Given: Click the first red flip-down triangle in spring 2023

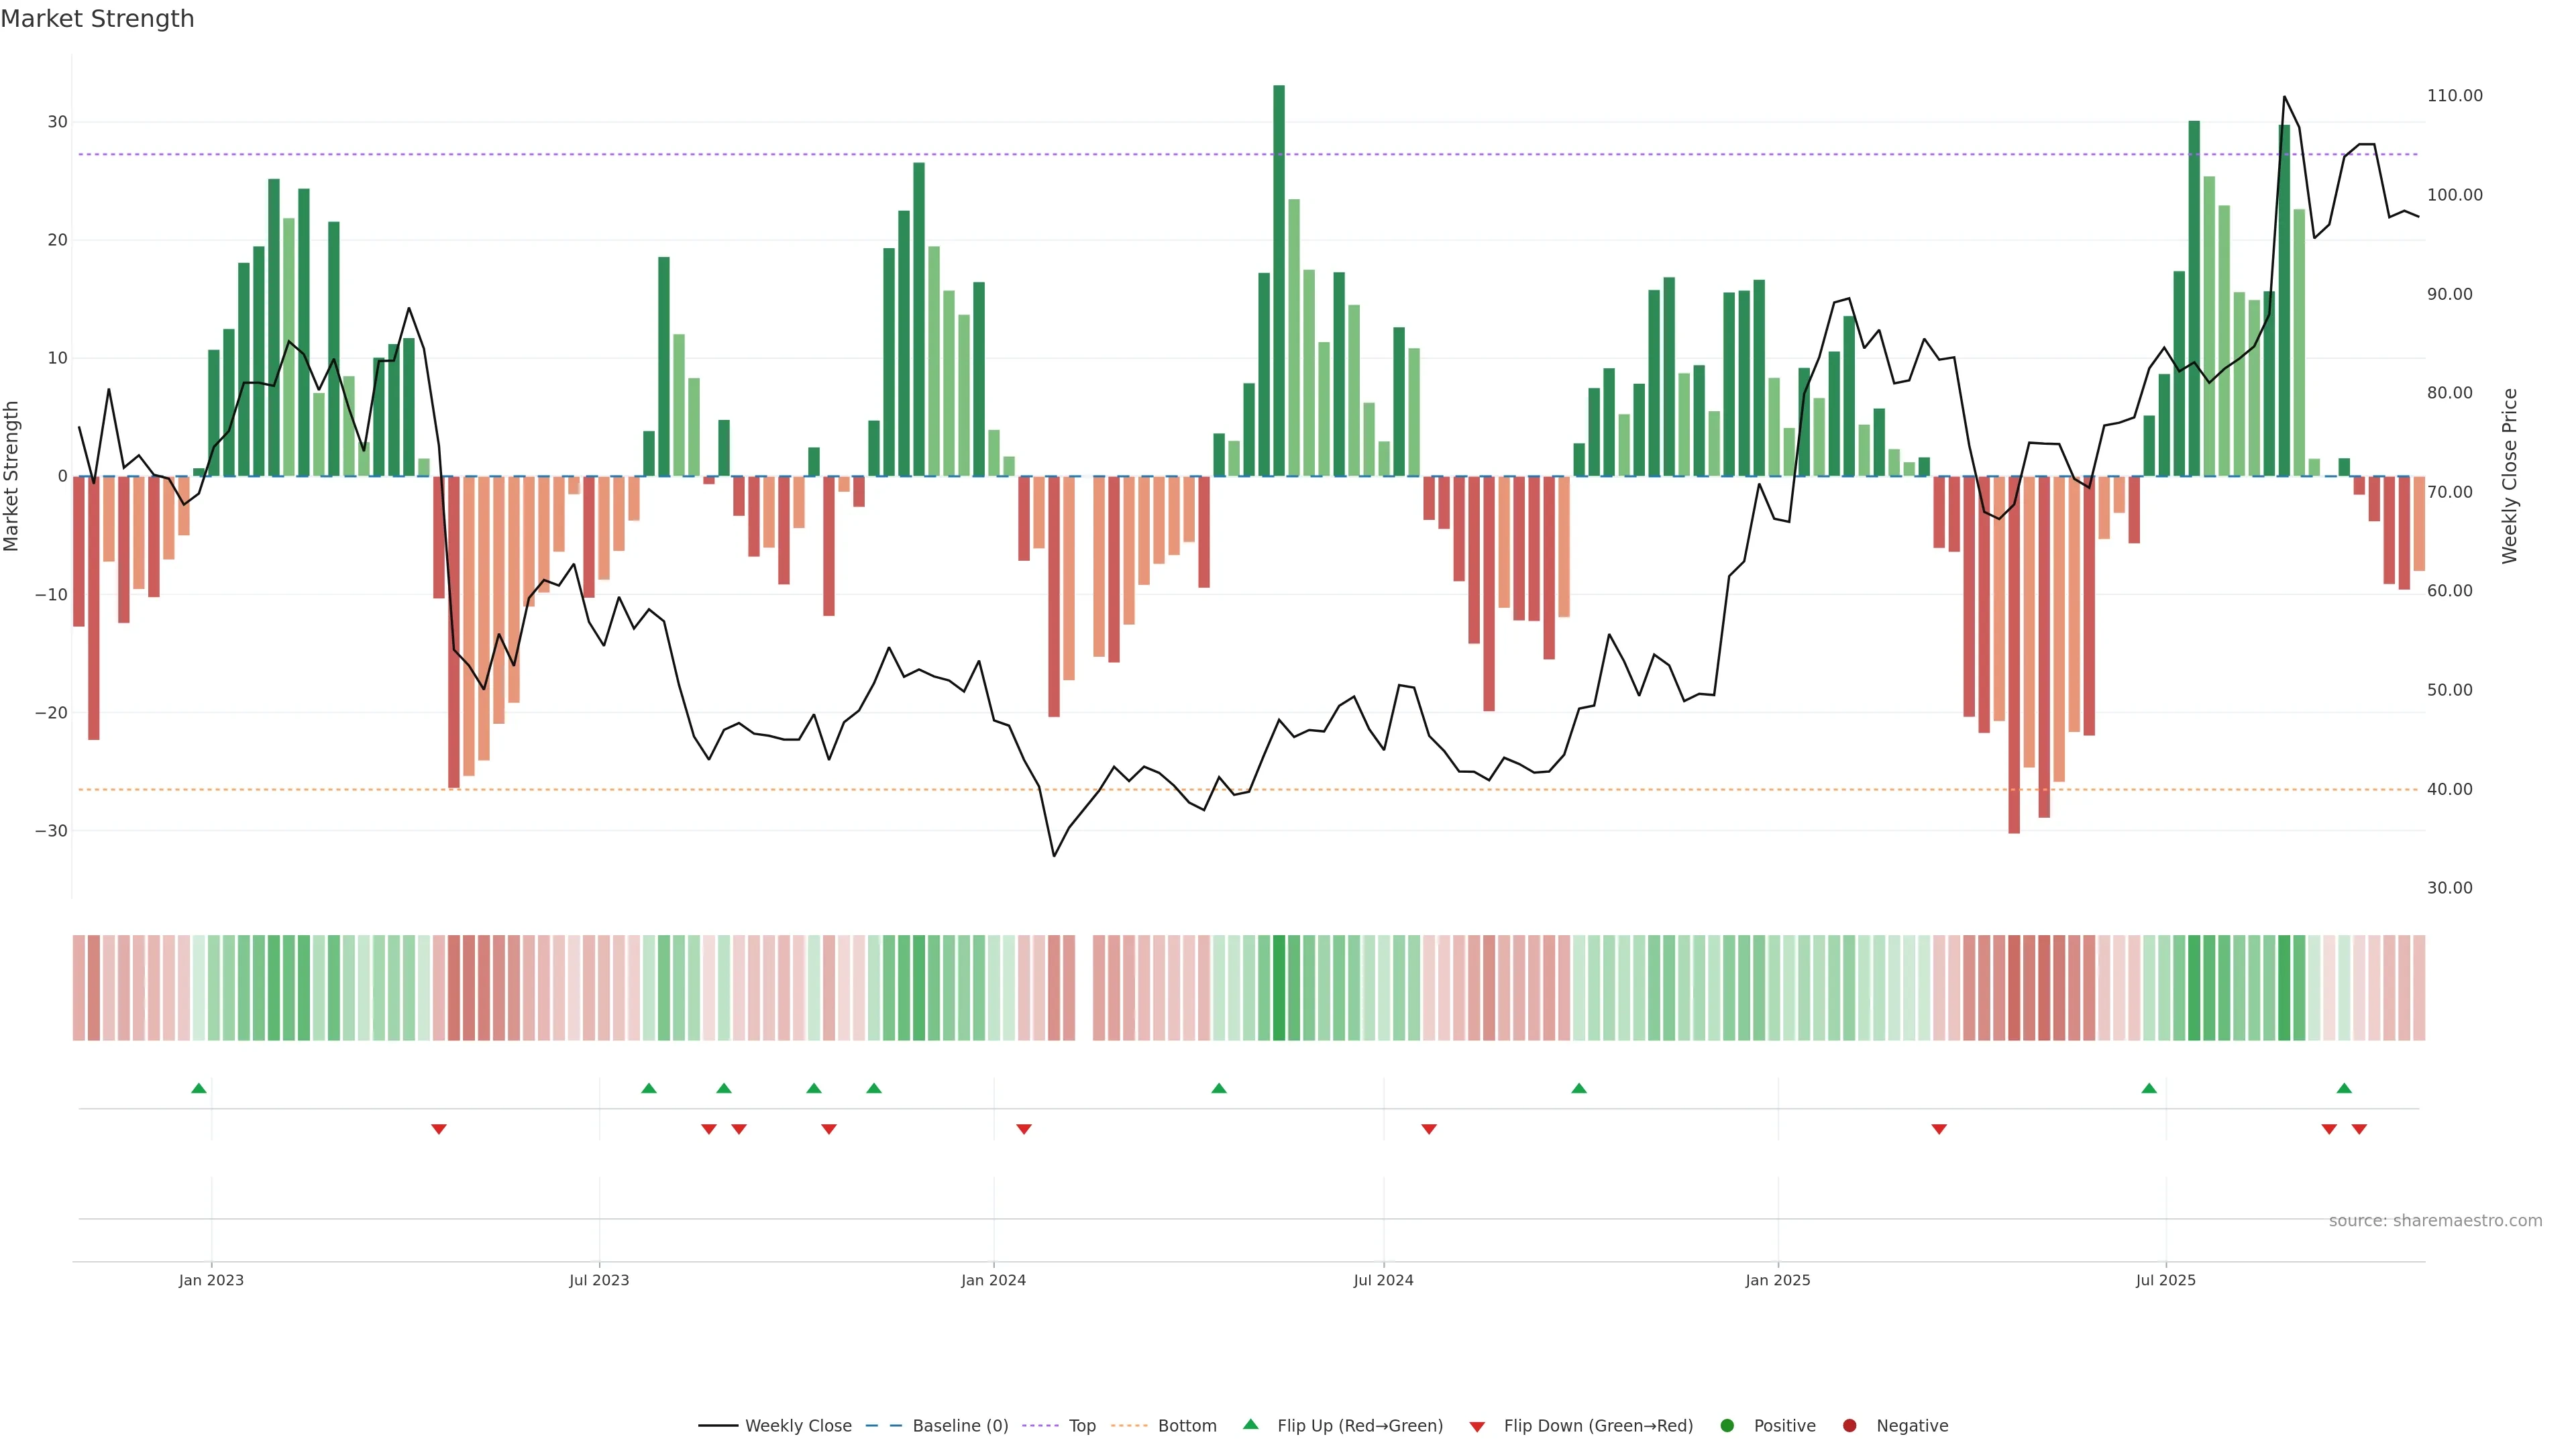Looking at the screenshot, I should click(438, 1129).
